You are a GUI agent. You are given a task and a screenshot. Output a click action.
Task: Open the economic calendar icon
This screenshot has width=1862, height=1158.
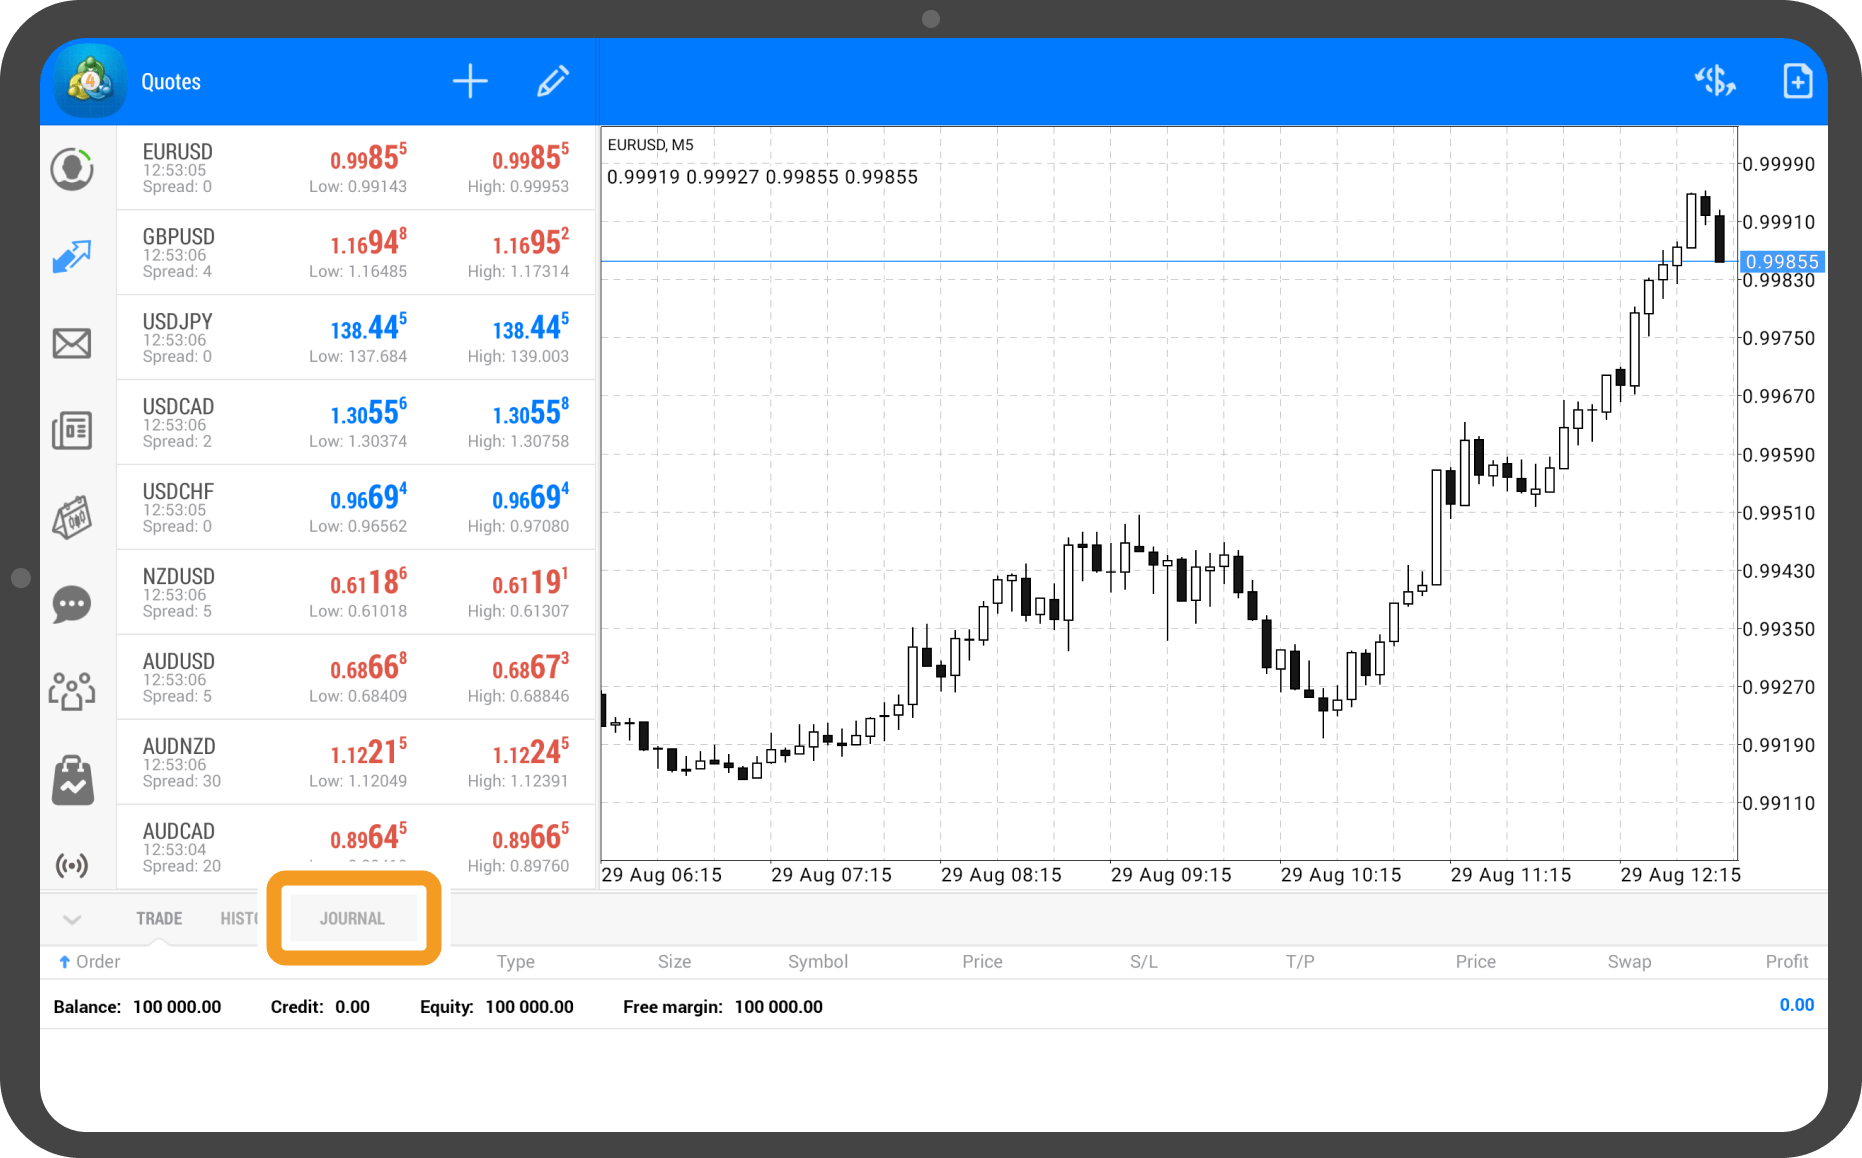[72, 517]
